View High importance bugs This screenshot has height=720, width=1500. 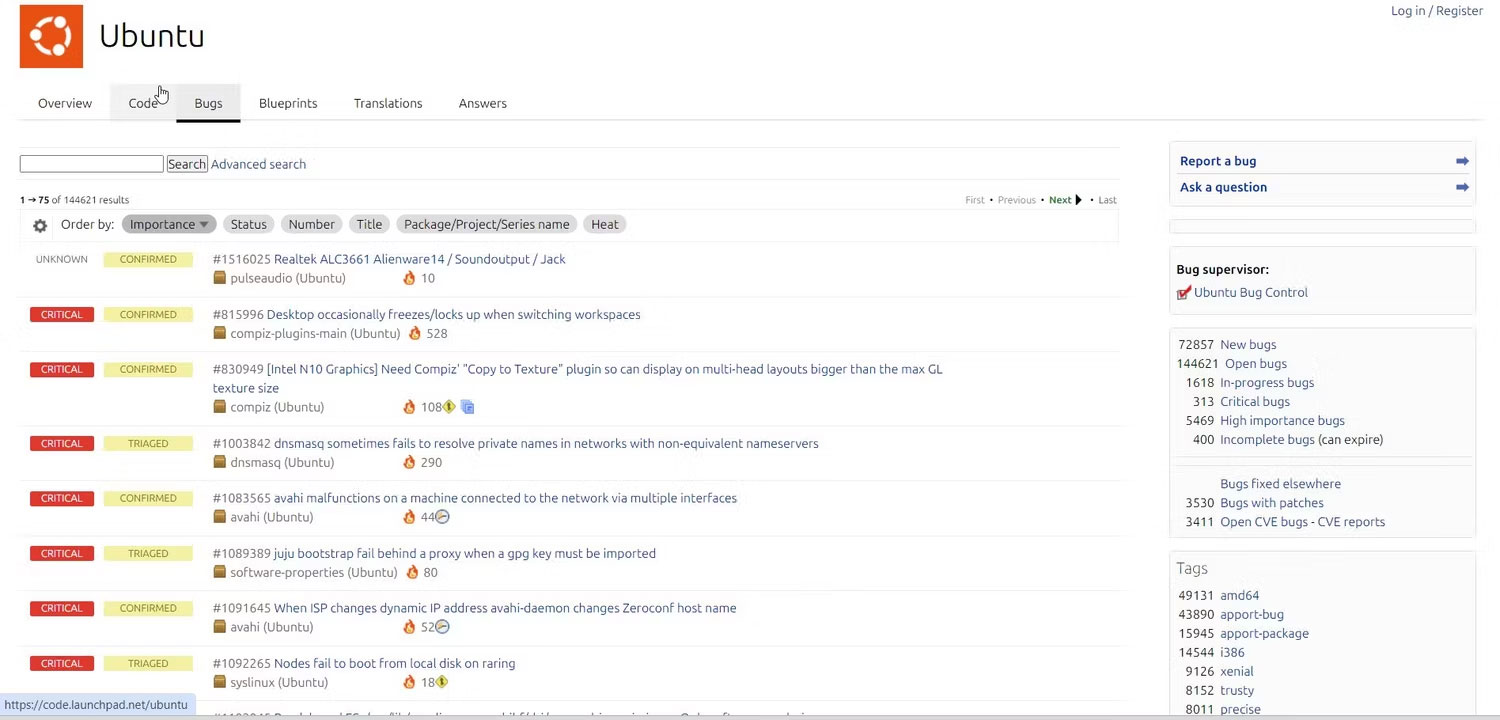[x=1282, y=420]
